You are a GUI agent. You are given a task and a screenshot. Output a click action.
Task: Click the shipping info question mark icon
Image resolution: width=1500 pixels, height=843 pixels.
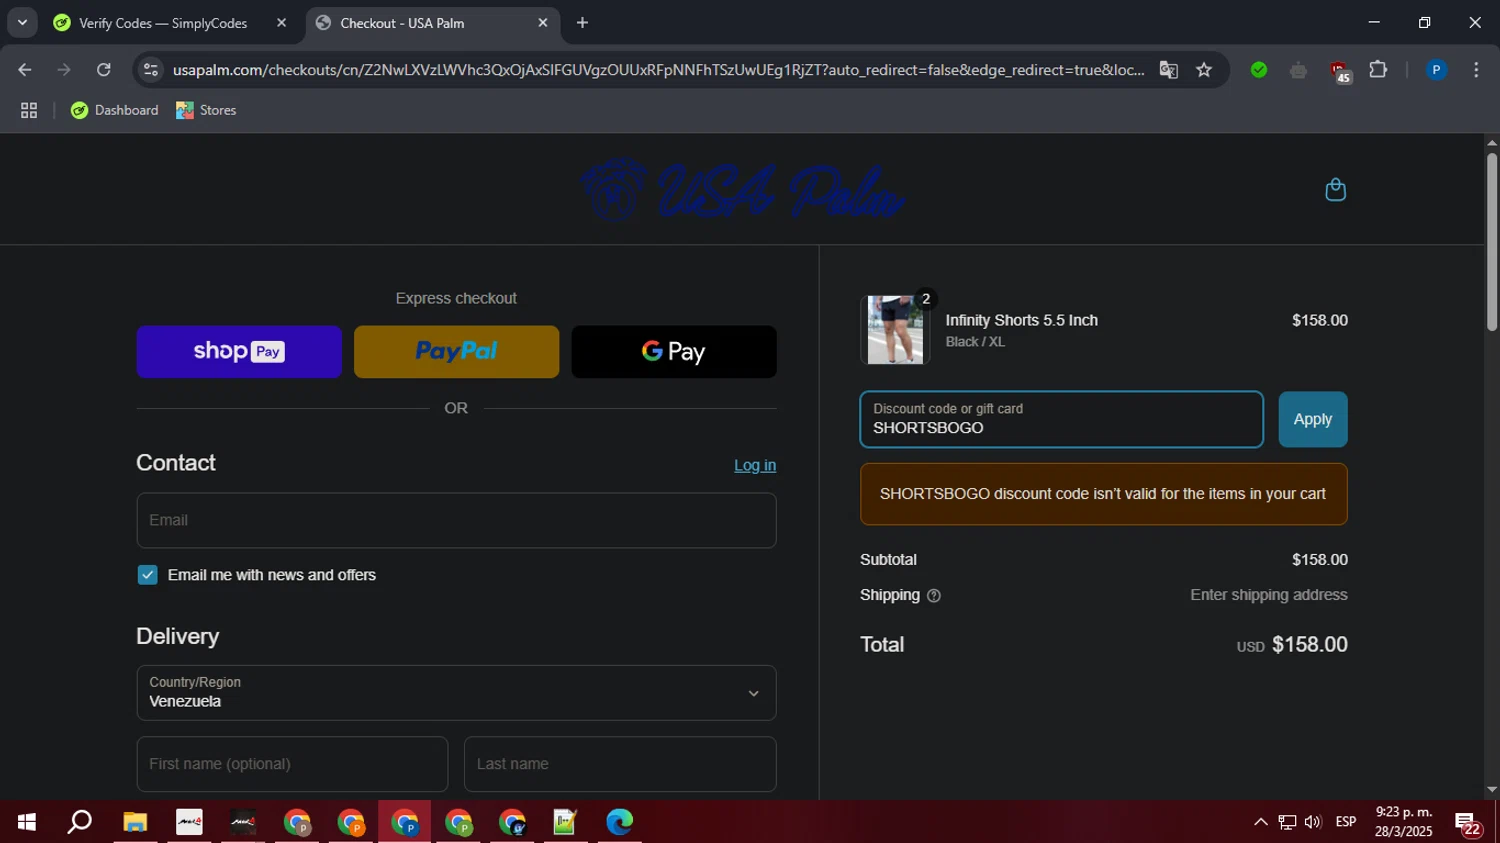pyautogui.click(x=934, y=596)
